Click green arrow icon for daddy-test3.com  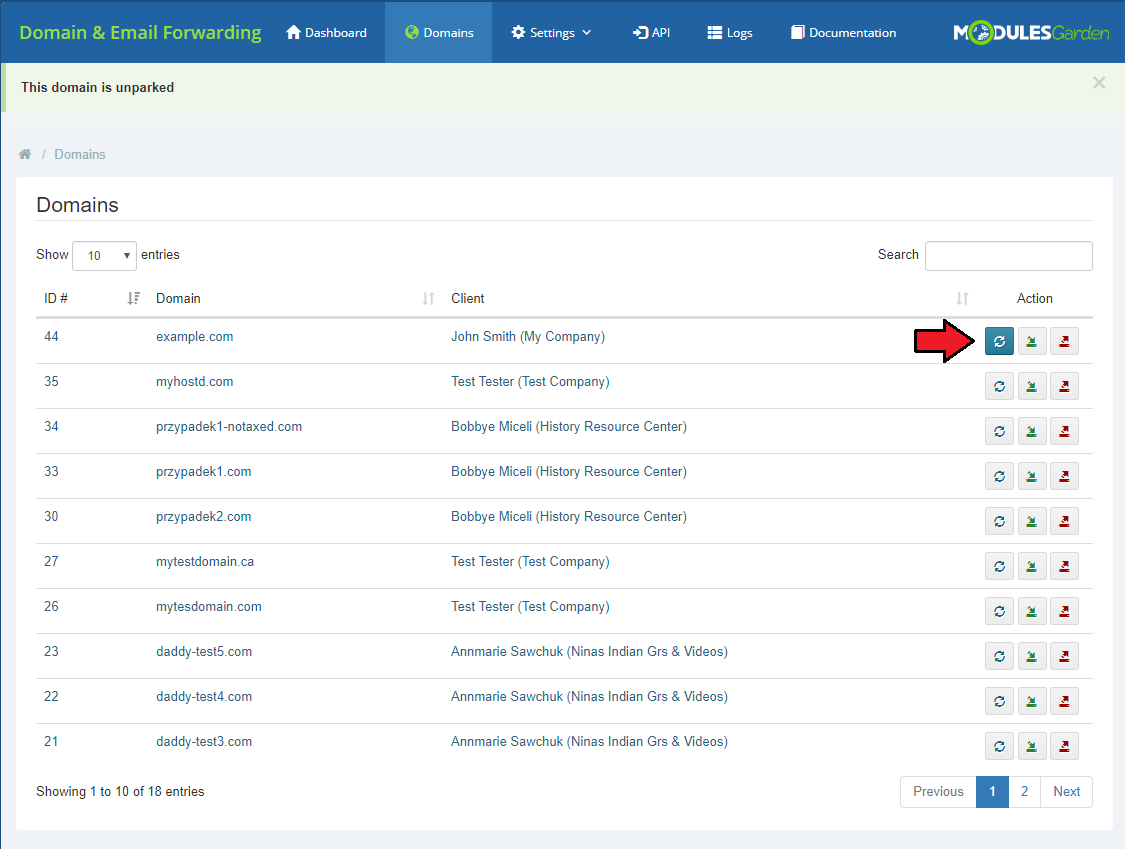(1032, 746)
